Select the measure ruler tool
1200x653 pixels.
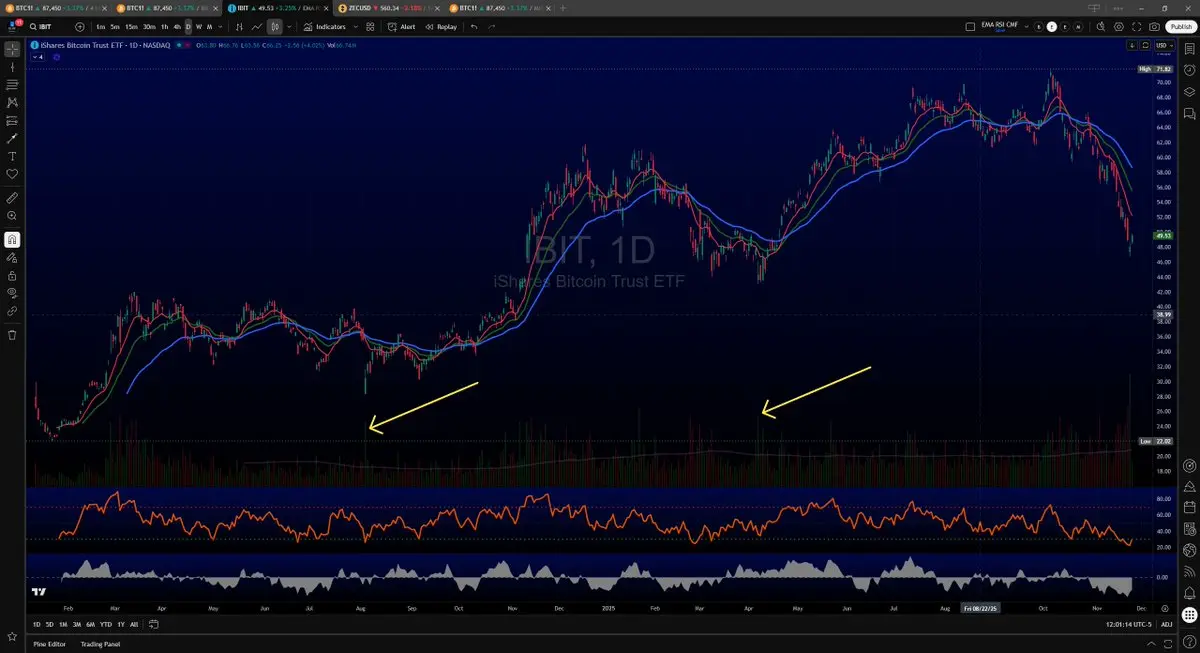coord(12,197)
